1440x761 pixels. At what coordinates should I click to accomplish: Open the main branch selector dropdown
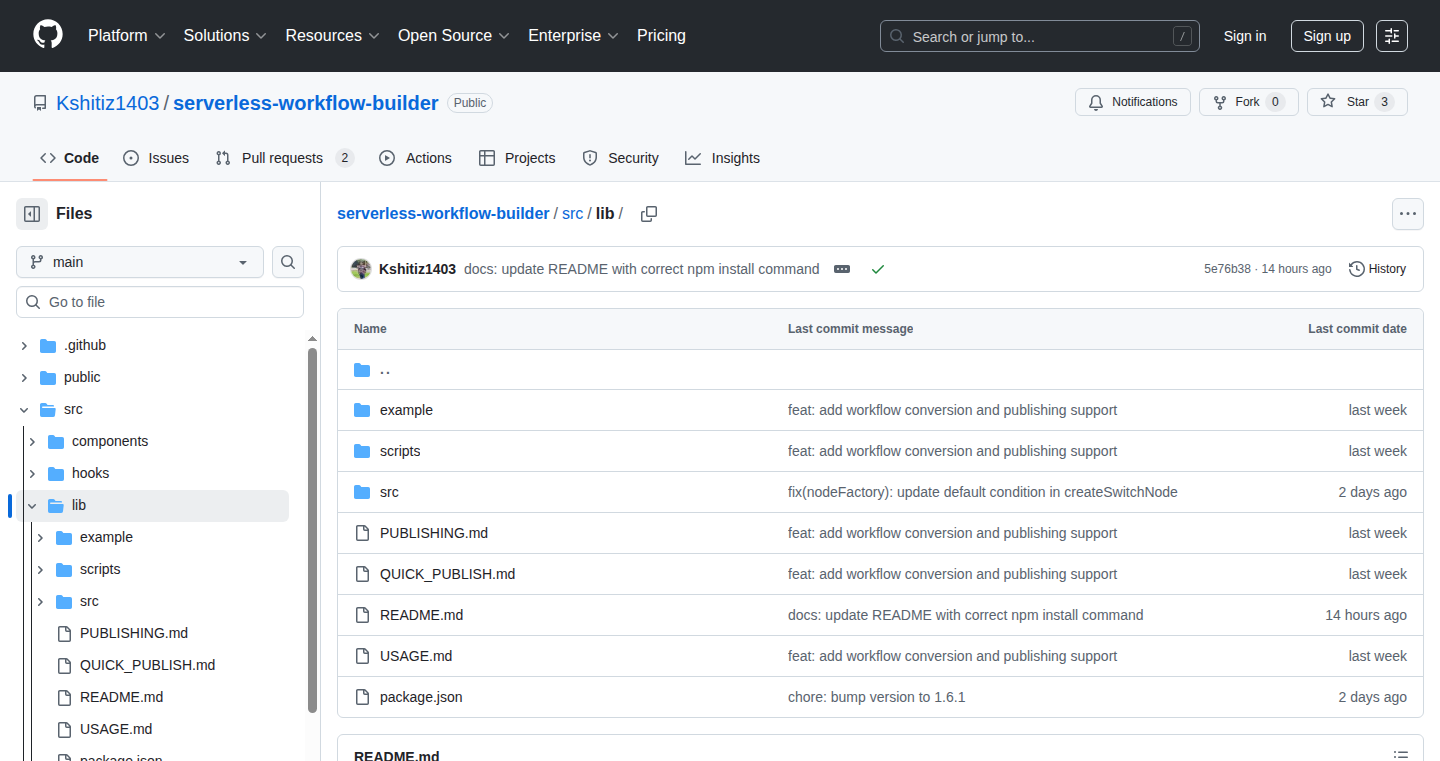140,262
